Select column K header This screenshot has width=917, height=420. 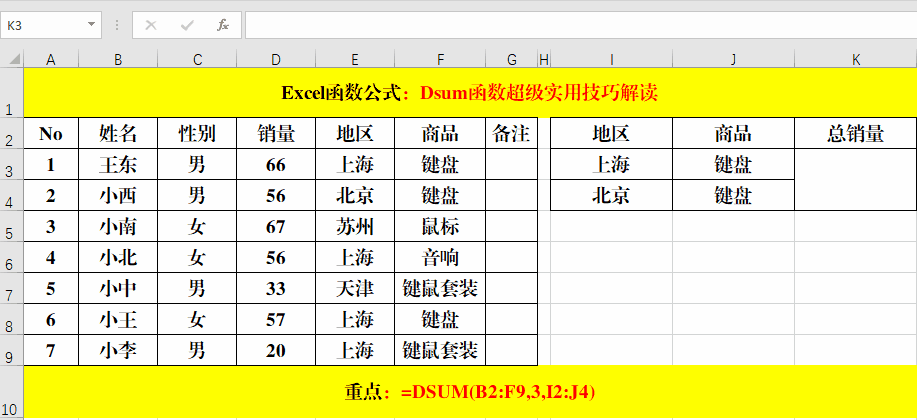click(855, 59)
